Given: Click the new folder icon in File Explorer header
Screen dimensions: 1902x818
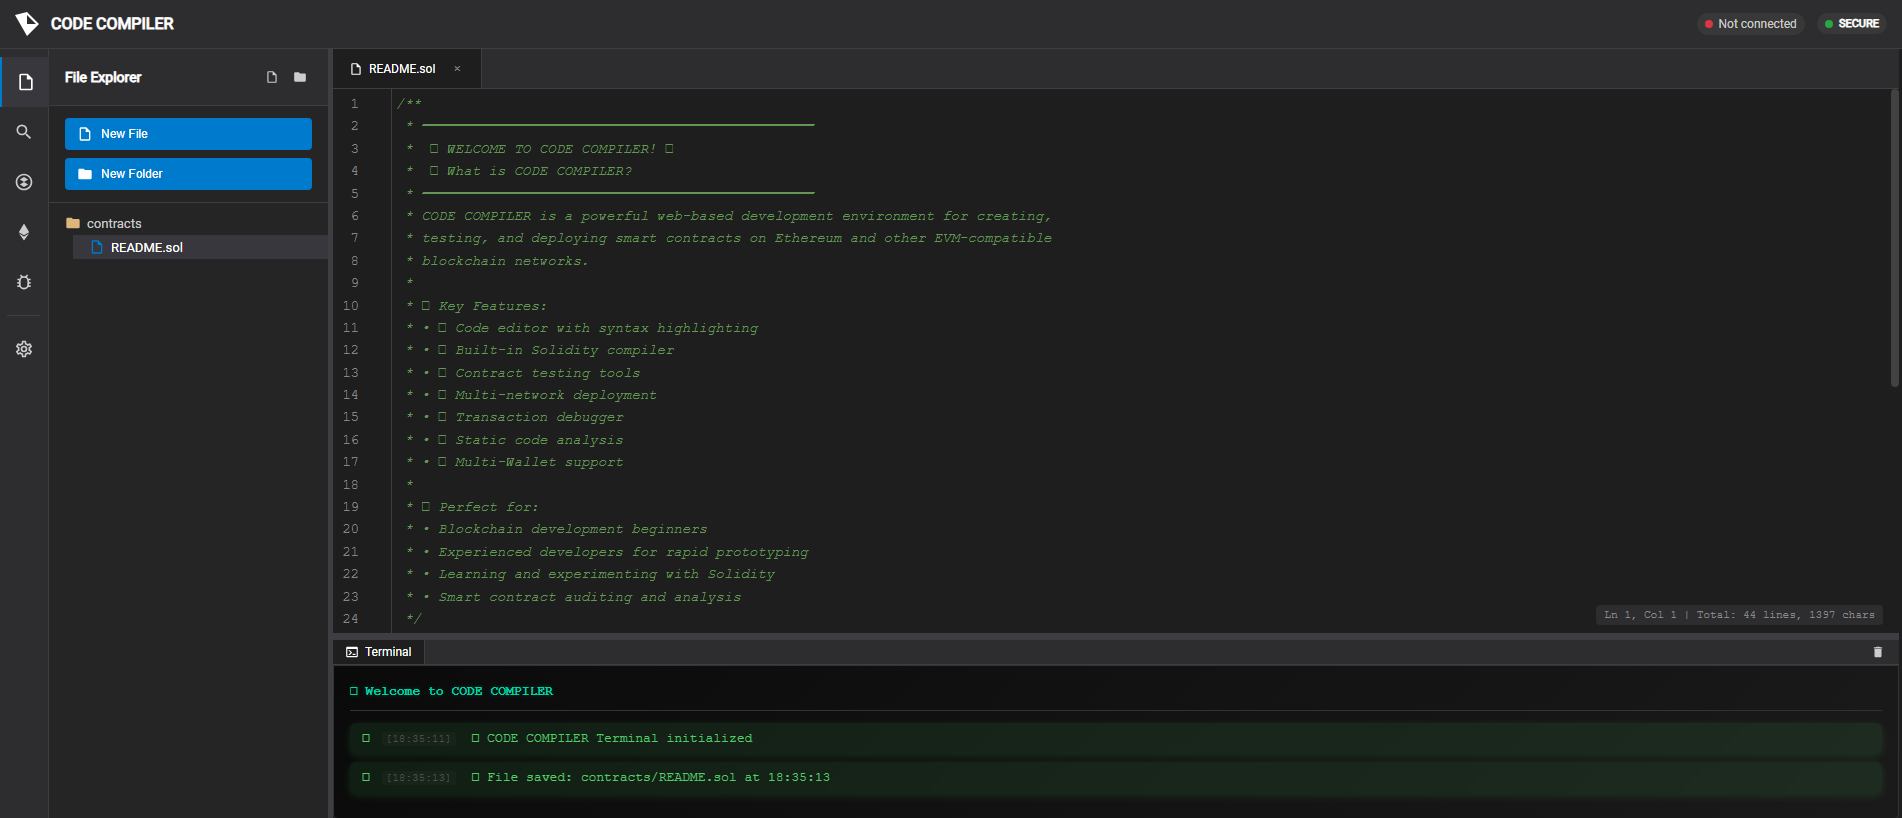Looking at the screenshot, I should [x=300, y=77].
